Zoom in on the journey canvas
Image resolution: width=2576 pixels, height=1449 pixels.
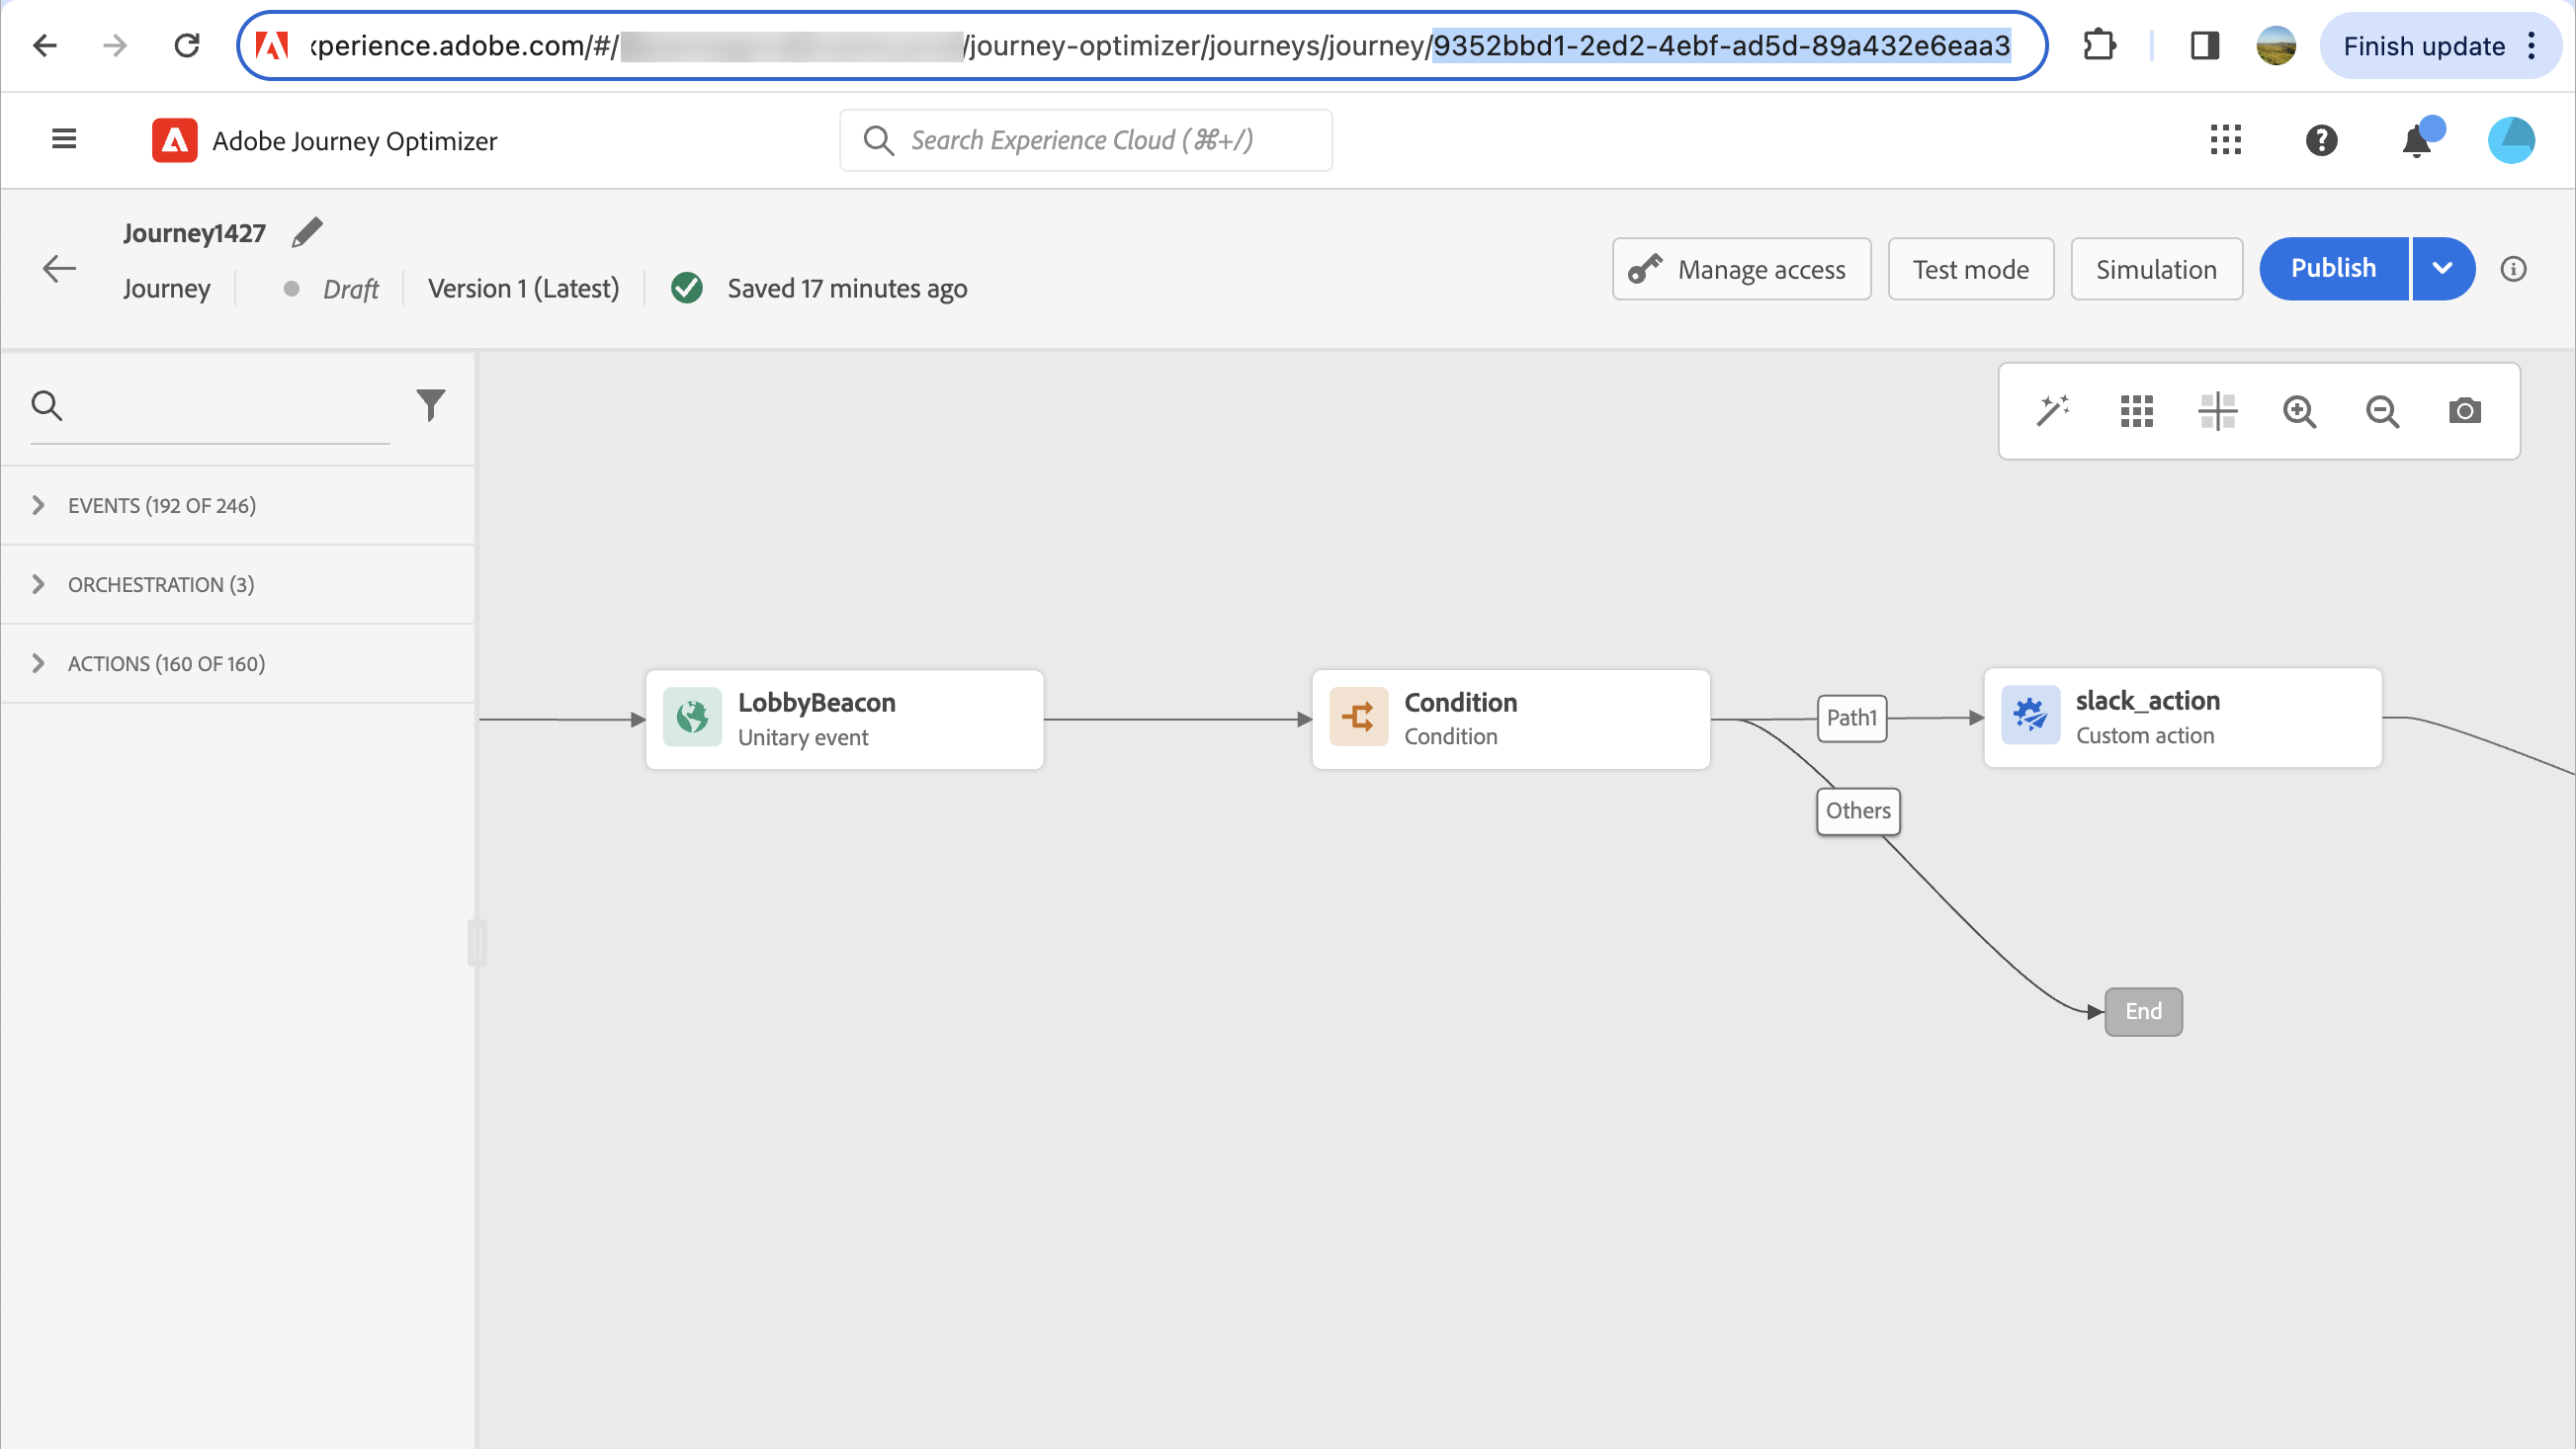coord(2299,411)
